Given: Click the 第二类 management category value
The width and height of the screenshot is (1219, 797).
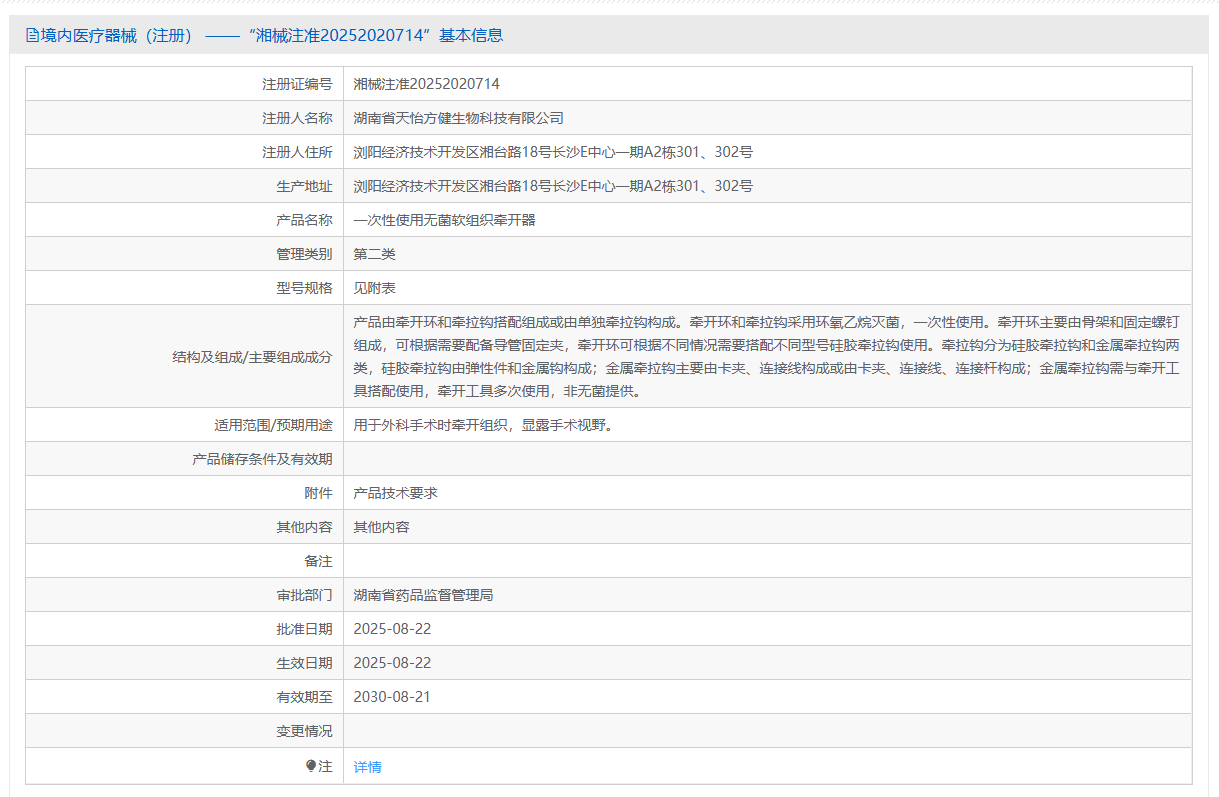Looking at the screenshot, I should click(375, 254).
